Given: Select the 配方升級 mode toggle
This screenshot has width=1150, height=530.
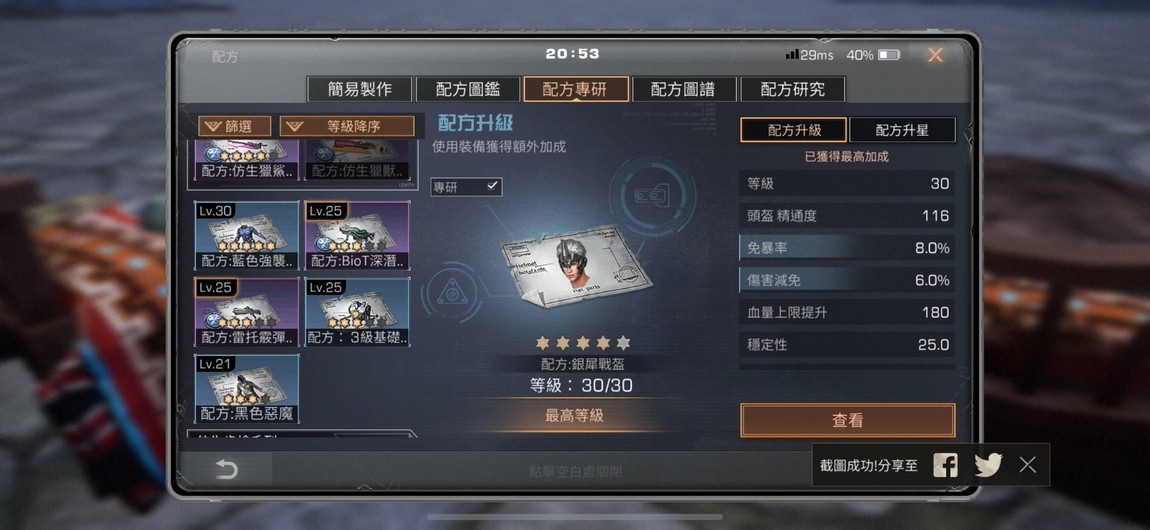Looking at the screenshot, I should click(x=794, y=130).
